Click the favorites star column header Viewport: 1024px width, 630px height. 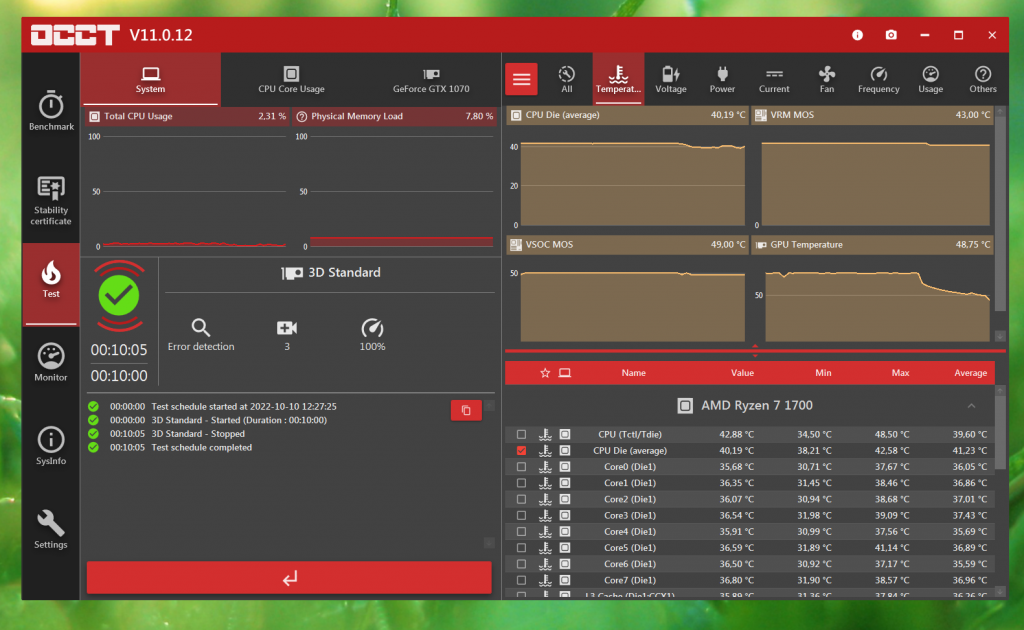545,373
